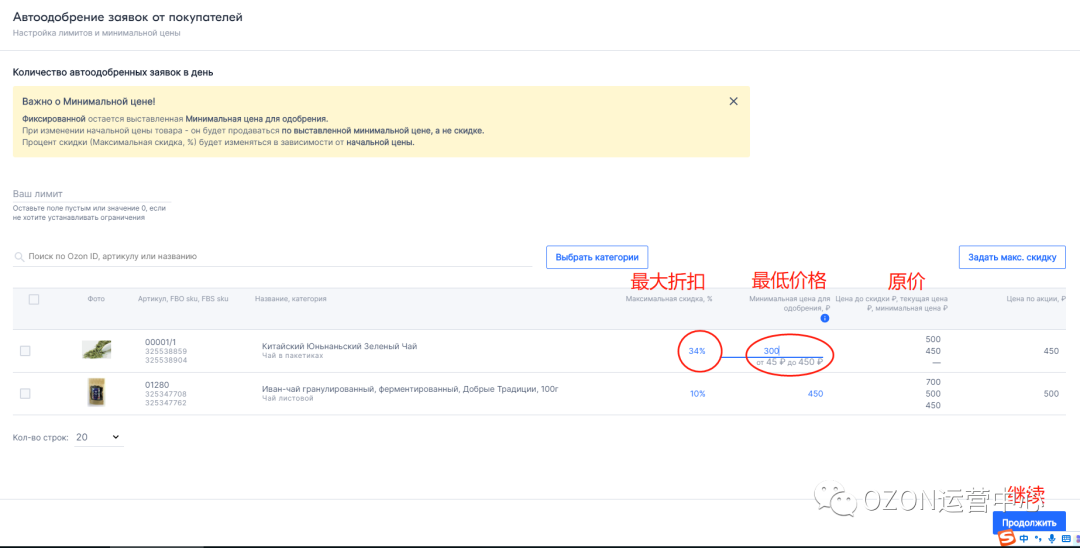Image resolution: width=1080 pixels, height=548 pixels.
Task: Click article number 00001/1
Action: click(160, 342)
